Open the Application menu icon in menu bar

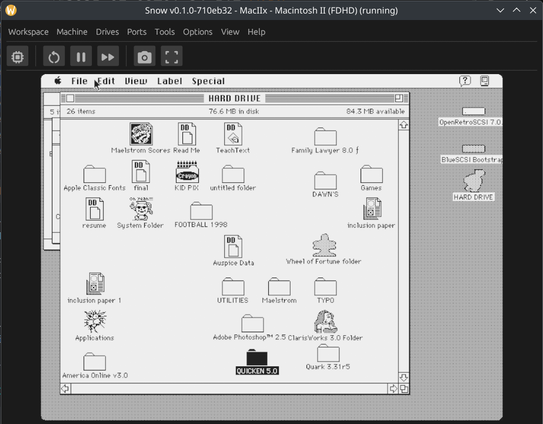click(484, 81)
